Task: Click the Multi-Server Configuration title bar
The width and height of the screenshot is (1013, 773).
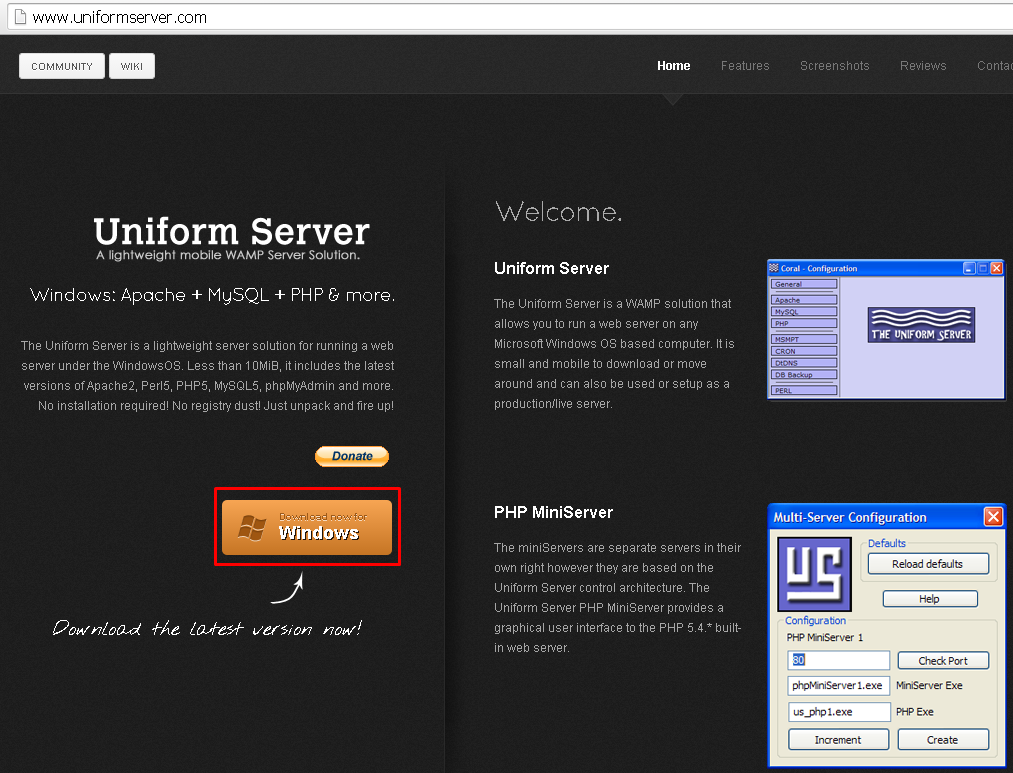Action: (x=886, y=517)
